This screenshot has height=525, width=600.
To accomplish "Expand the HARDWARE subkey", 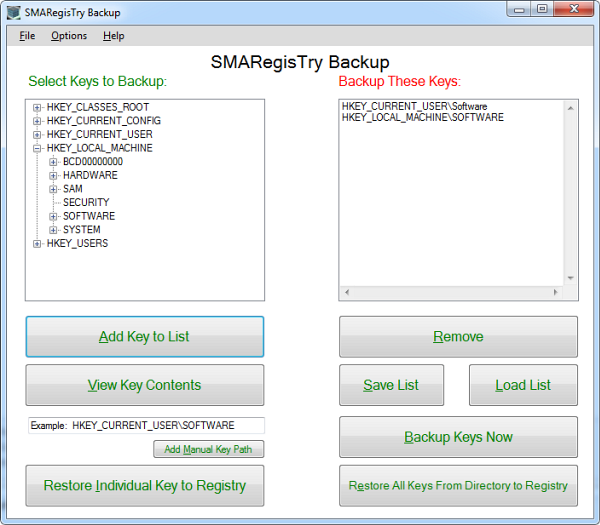I will 53,176.
